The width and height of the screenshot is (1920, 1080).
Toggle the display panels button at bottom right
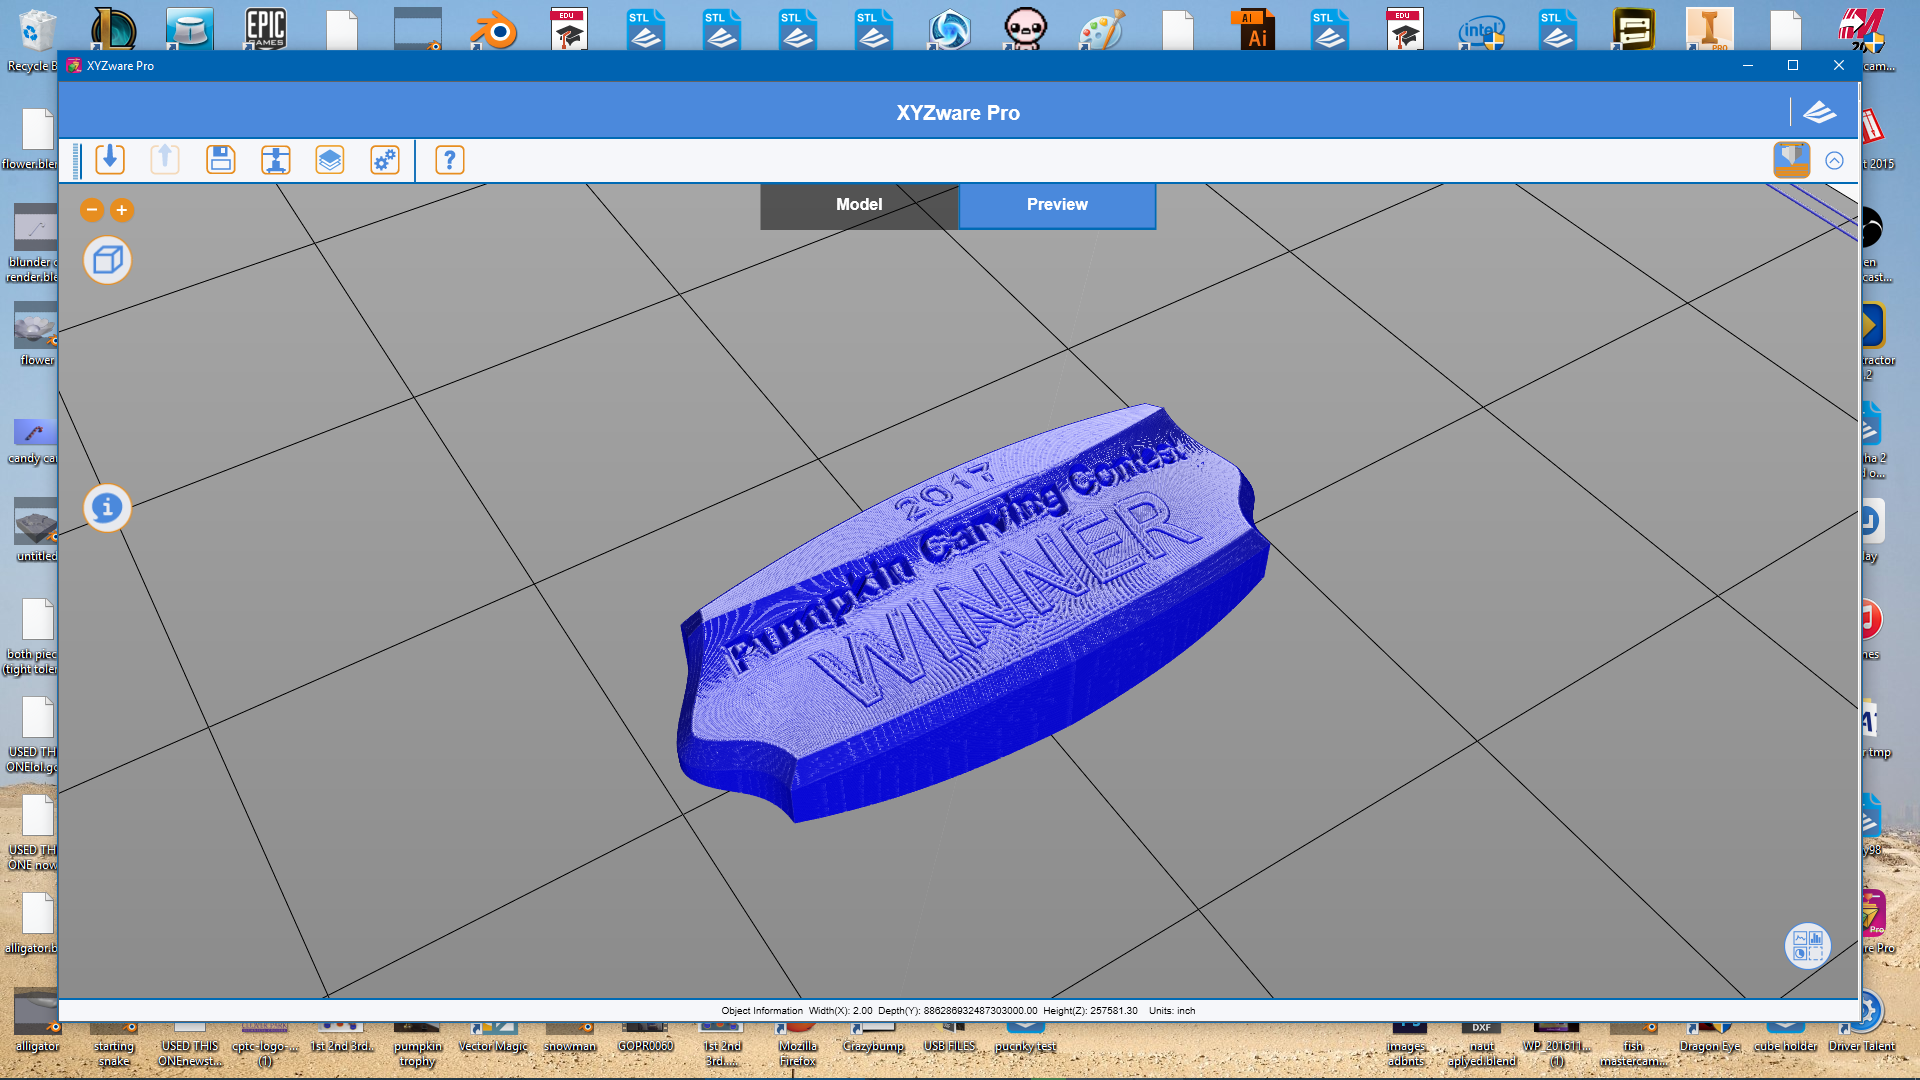point(1807,945)
